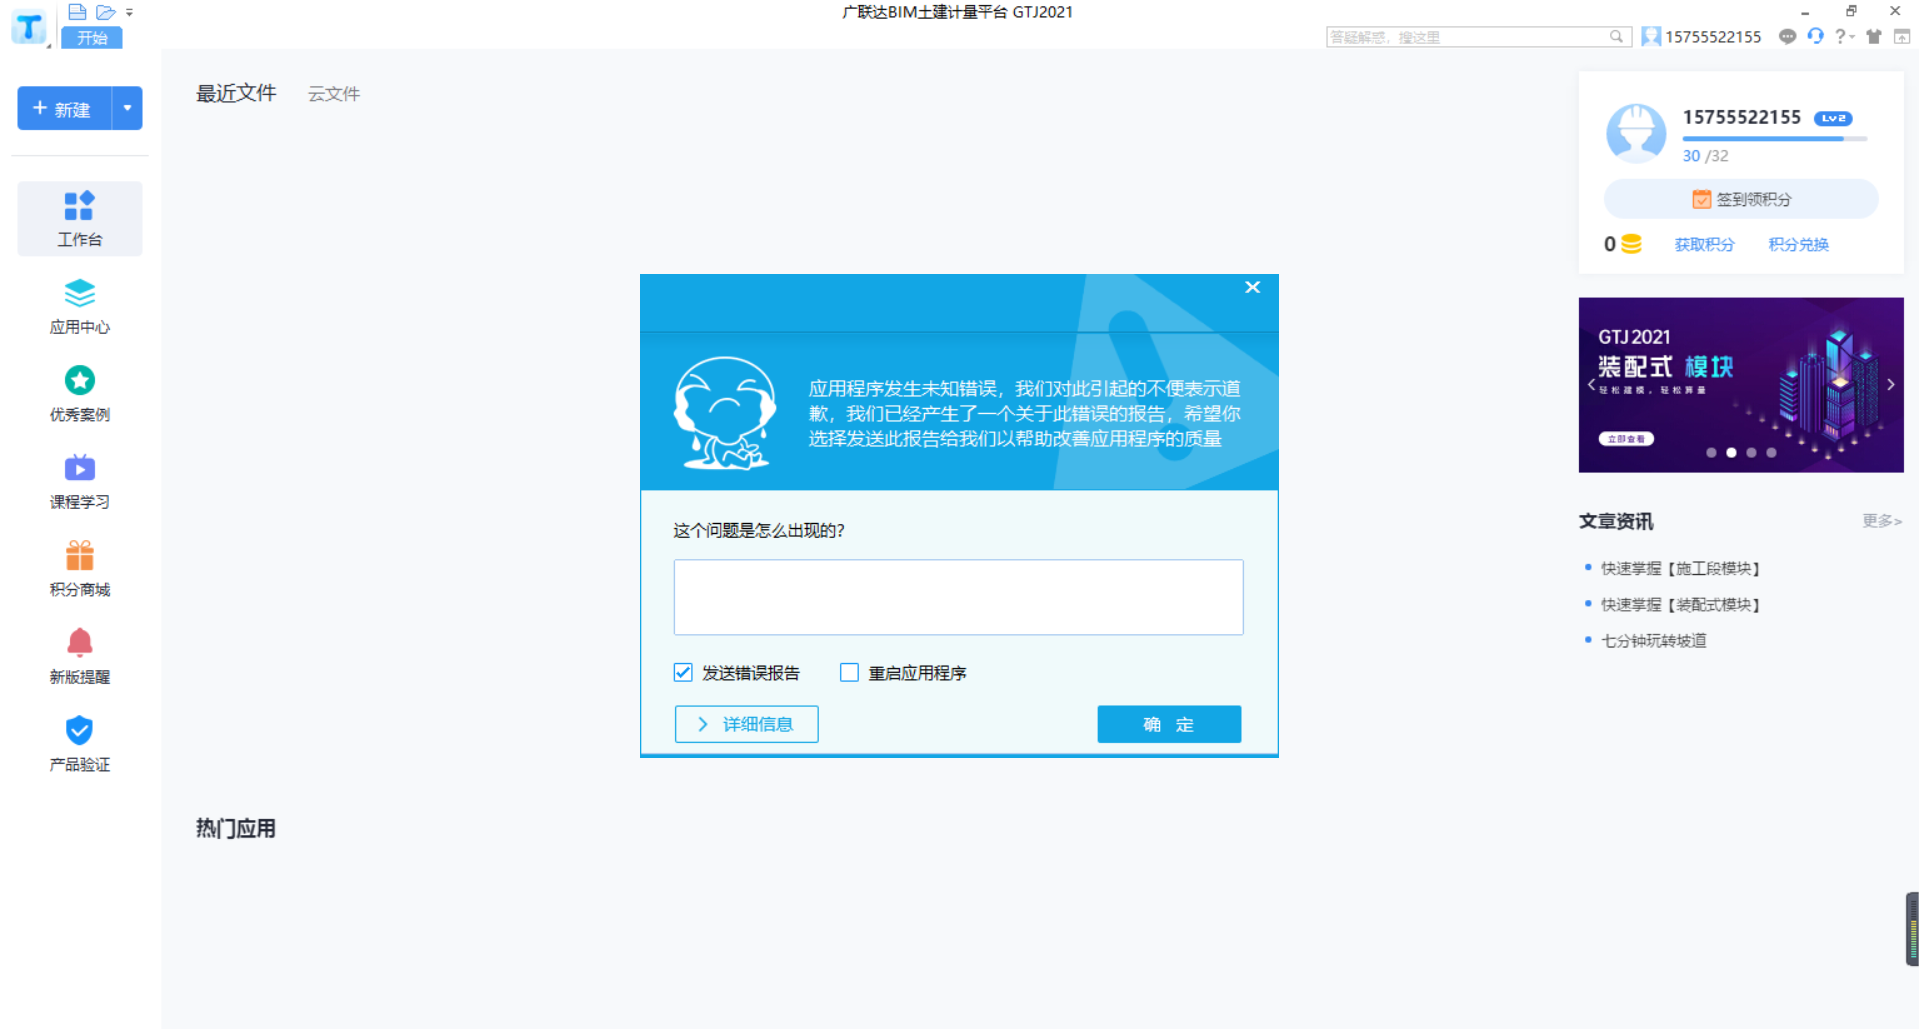Click the magnifier search icon

coord(1617,37)
